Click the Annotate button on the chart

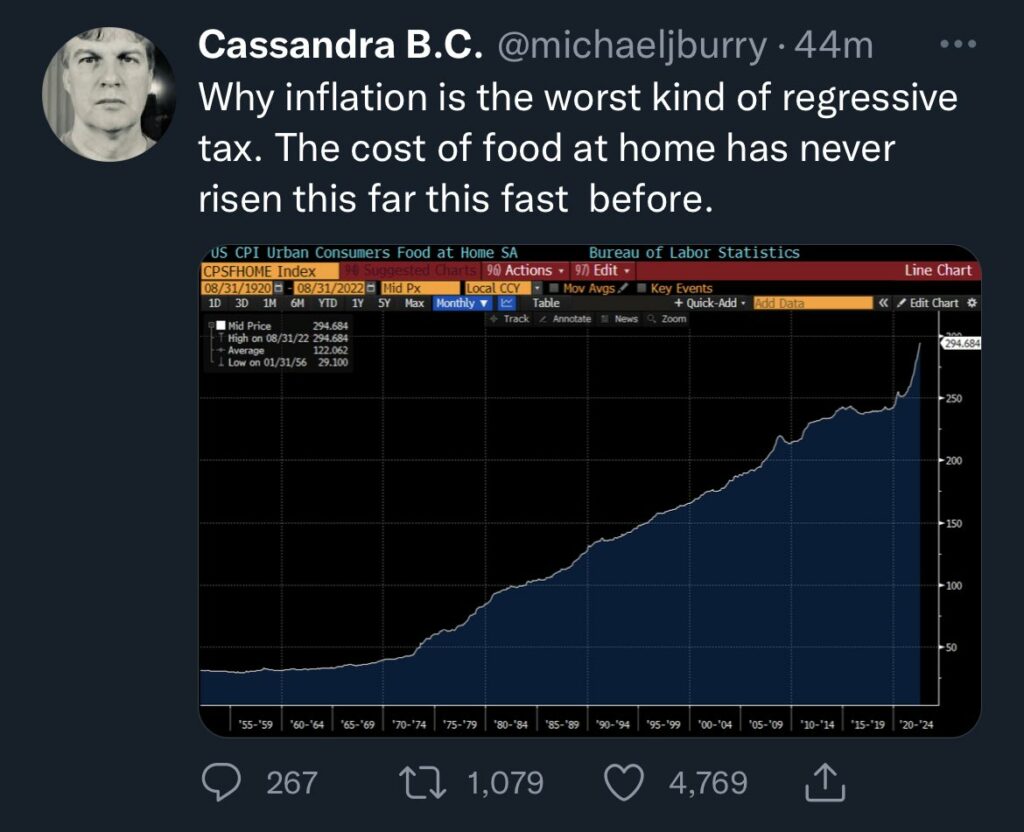click(569, 318)
